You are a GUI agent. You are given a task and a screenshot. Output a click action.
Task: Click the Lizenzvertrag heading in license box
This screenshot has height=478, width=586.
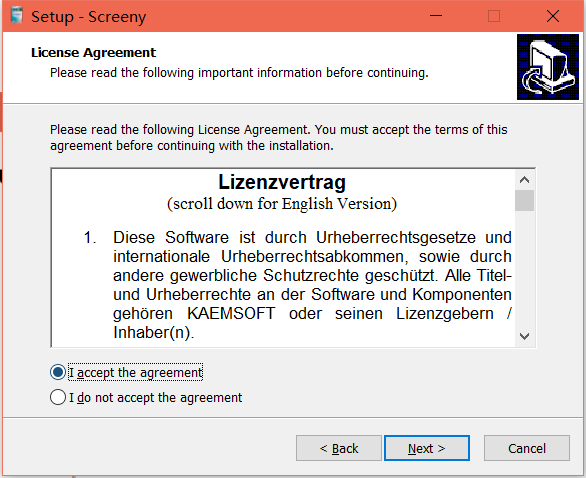click(x=282, y=182)
